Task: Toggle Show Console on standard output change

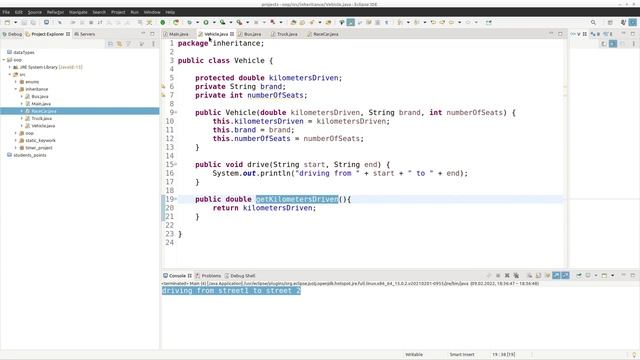Action: pos(556,276)
